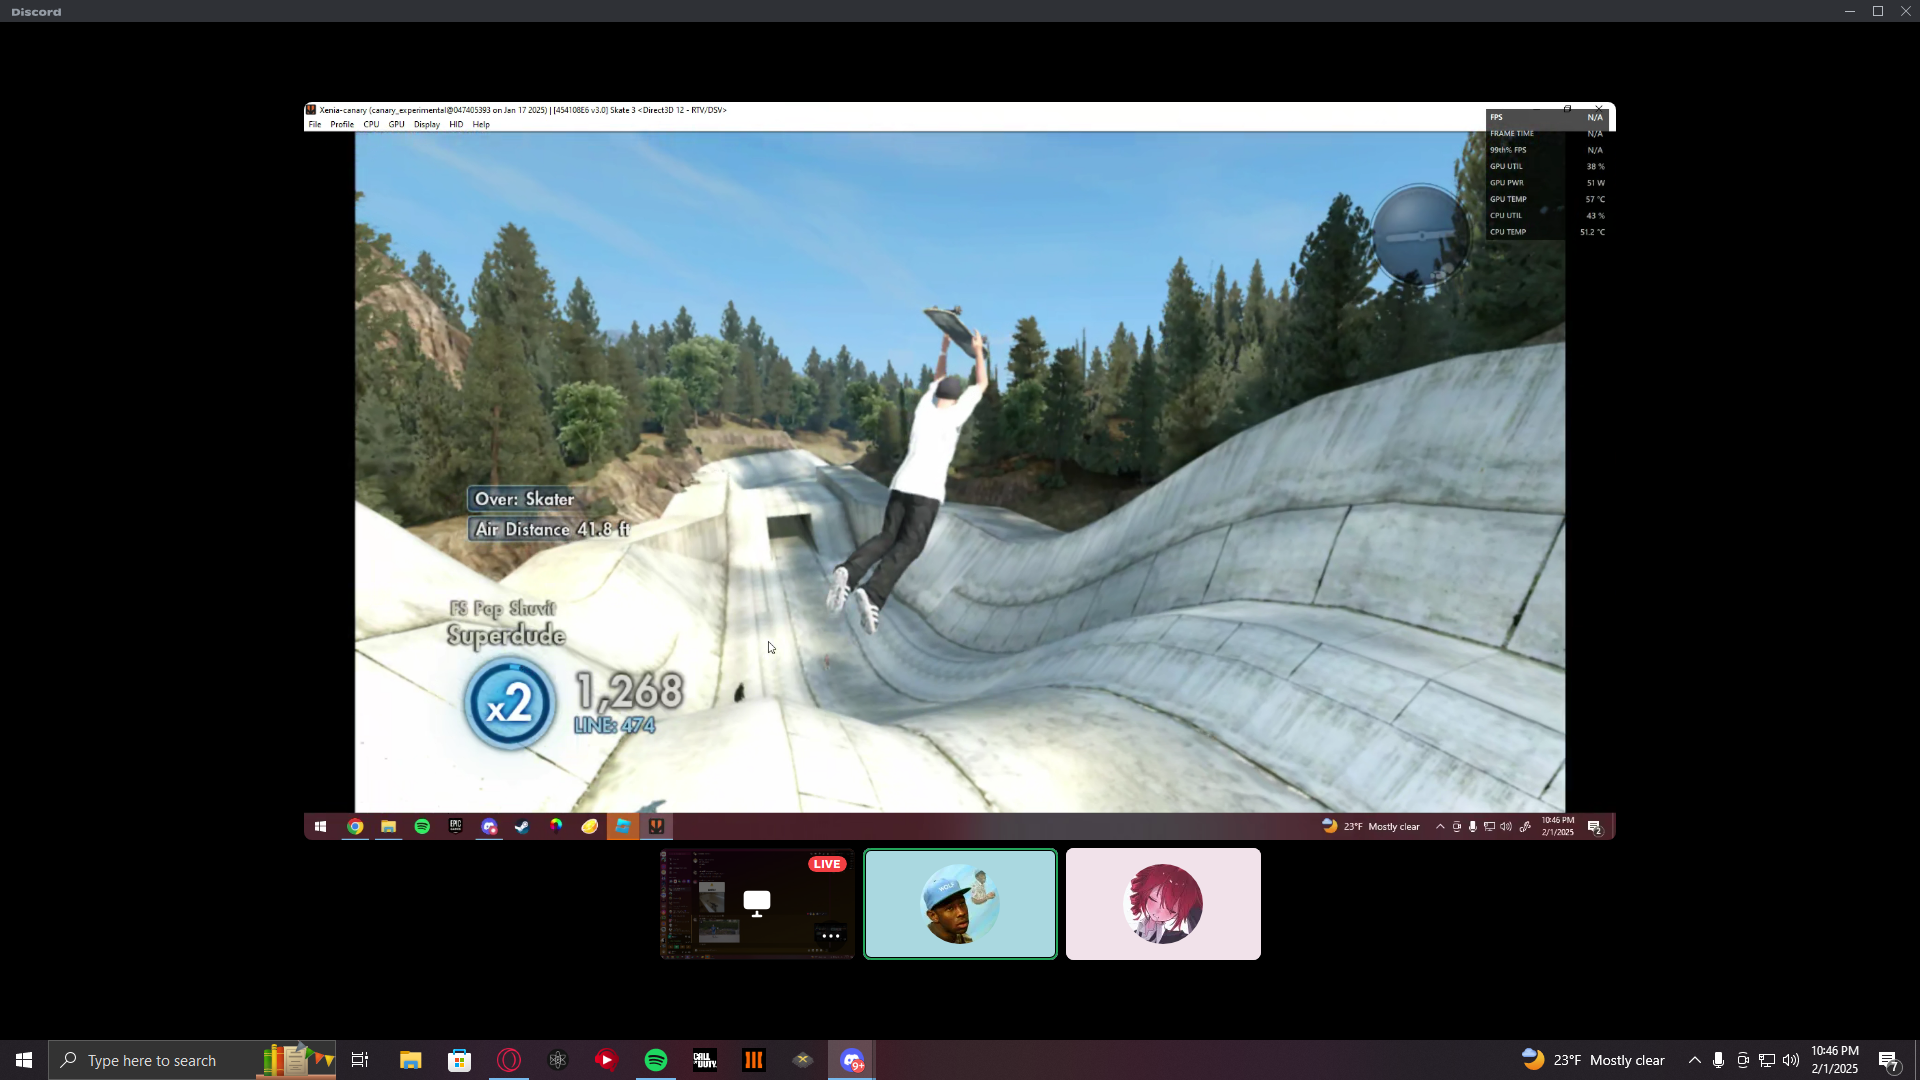Image resolution: width=1920 pixels, height=1080 pixels.
Task: Open the more options button on the LIVE stream tile
Action: coord(830,936)
